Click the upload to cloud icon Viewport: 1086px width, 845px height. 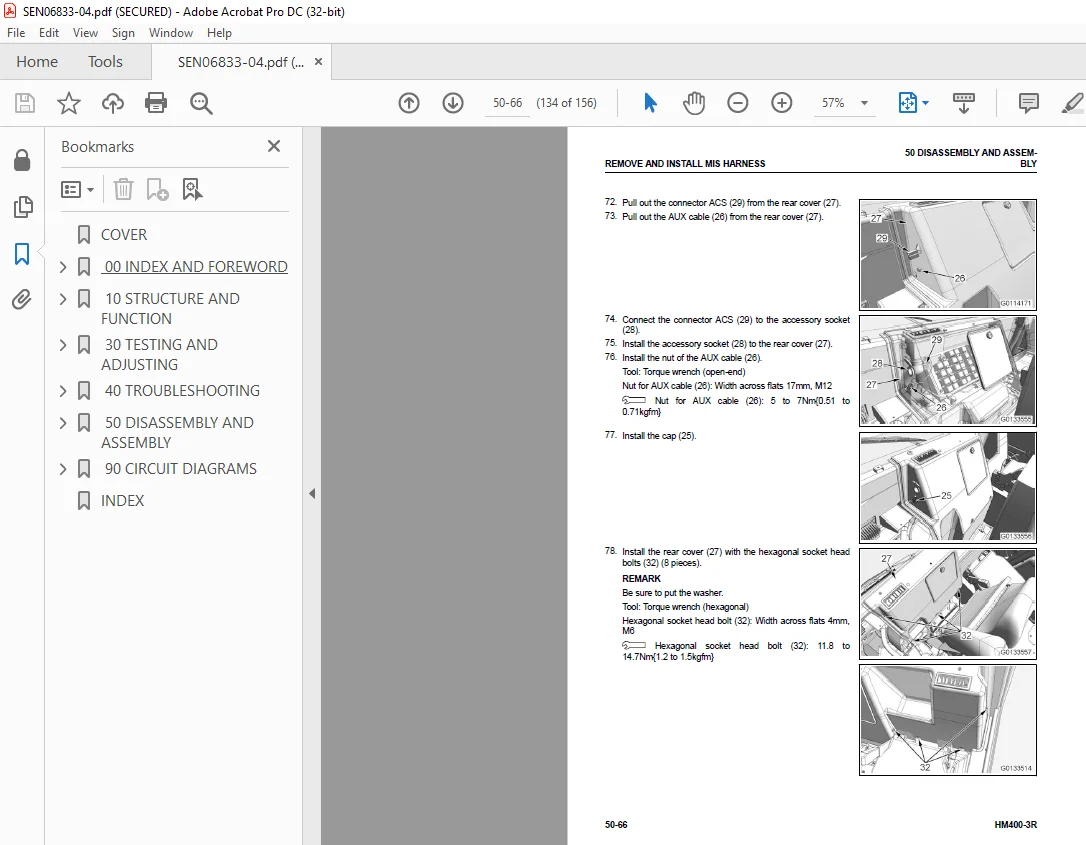(113, 103)
